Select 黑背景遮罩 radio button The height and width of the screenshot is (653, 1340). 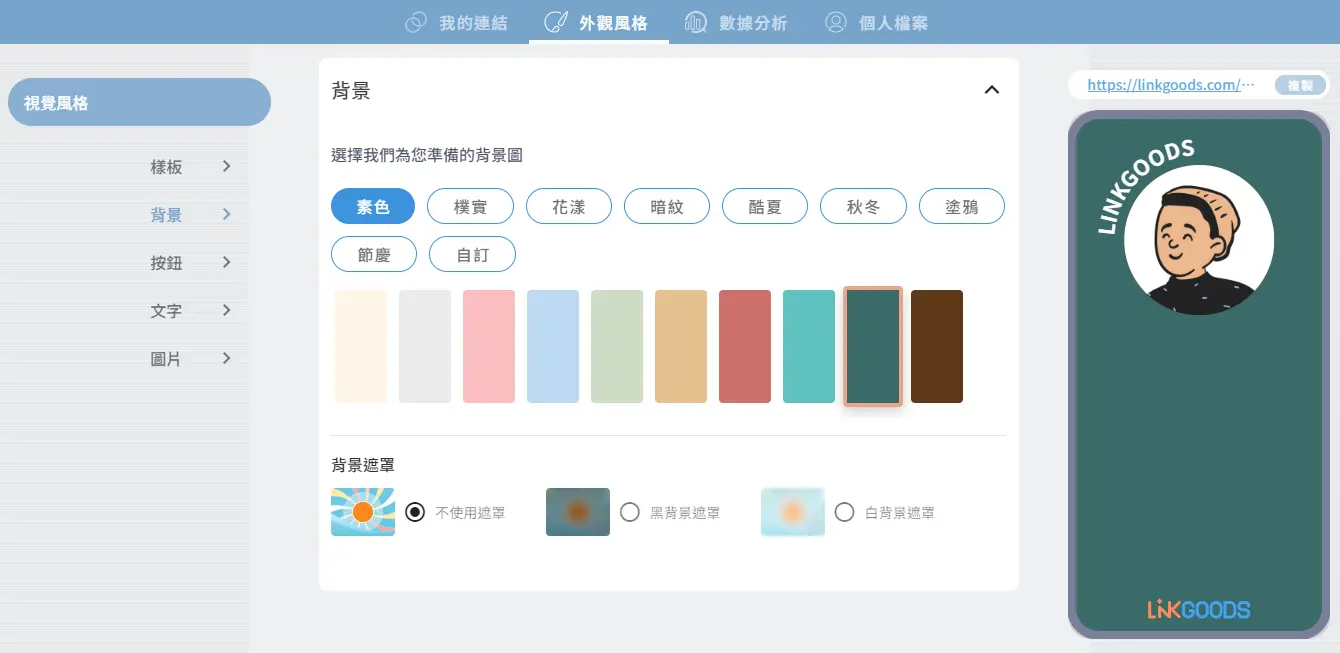(630, 512)
